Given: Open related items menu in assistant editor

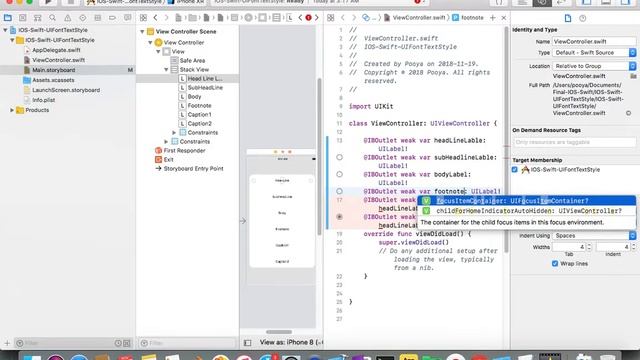Looking at the screenshot, I should tap(331, 18).
